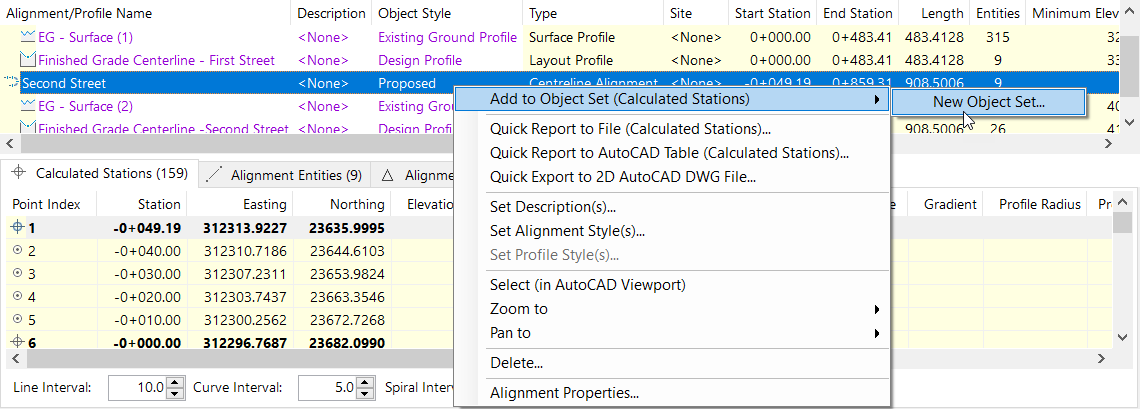This screenshot has width=1140, height=409.
Task: Click the EG - Surface (1) profile icon
Action: tap(28, 37)
